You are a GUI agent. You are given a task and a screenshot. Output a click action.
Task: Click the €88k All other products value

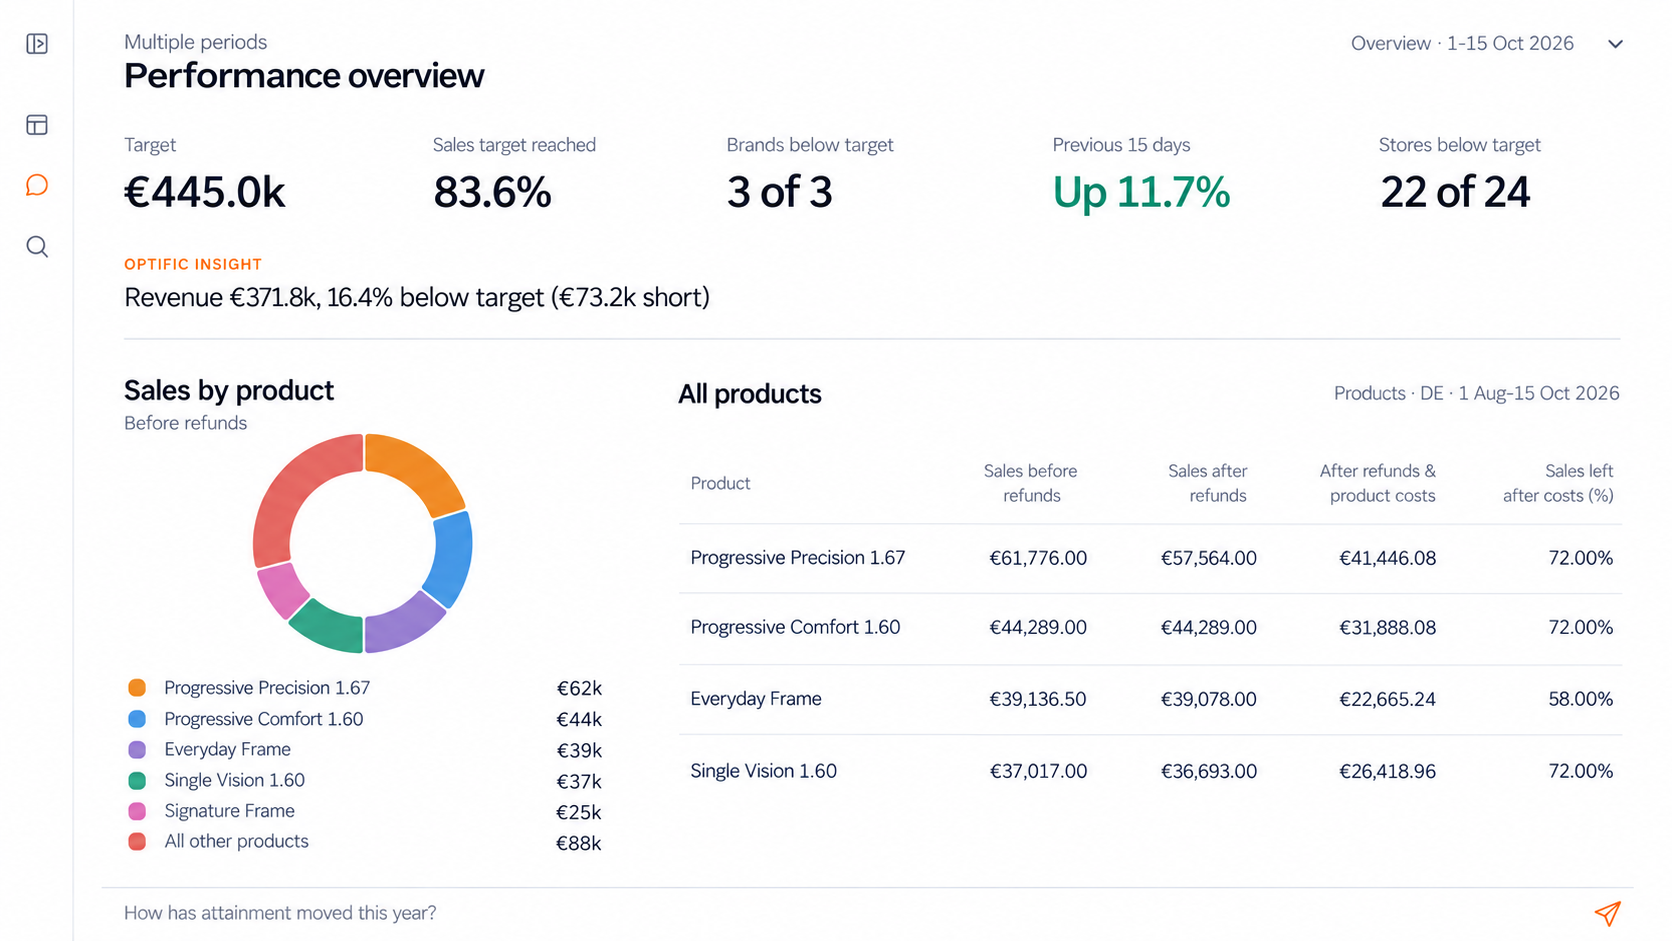[x=578, y=843]
